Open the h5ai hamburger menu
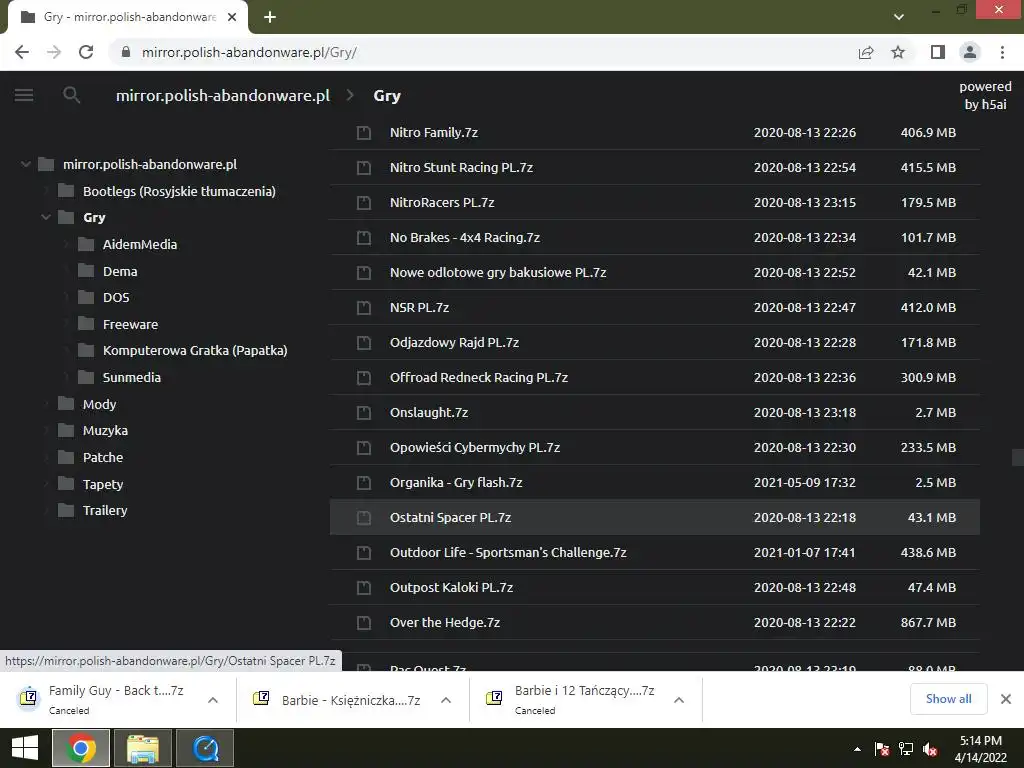This screenshot has width=1024, height=768. (x=24, y=95)
